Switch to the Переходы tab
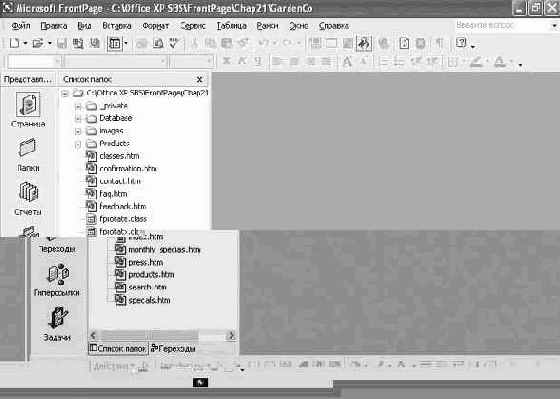This screenshot has height=399, width=560. tap(173, 348)
